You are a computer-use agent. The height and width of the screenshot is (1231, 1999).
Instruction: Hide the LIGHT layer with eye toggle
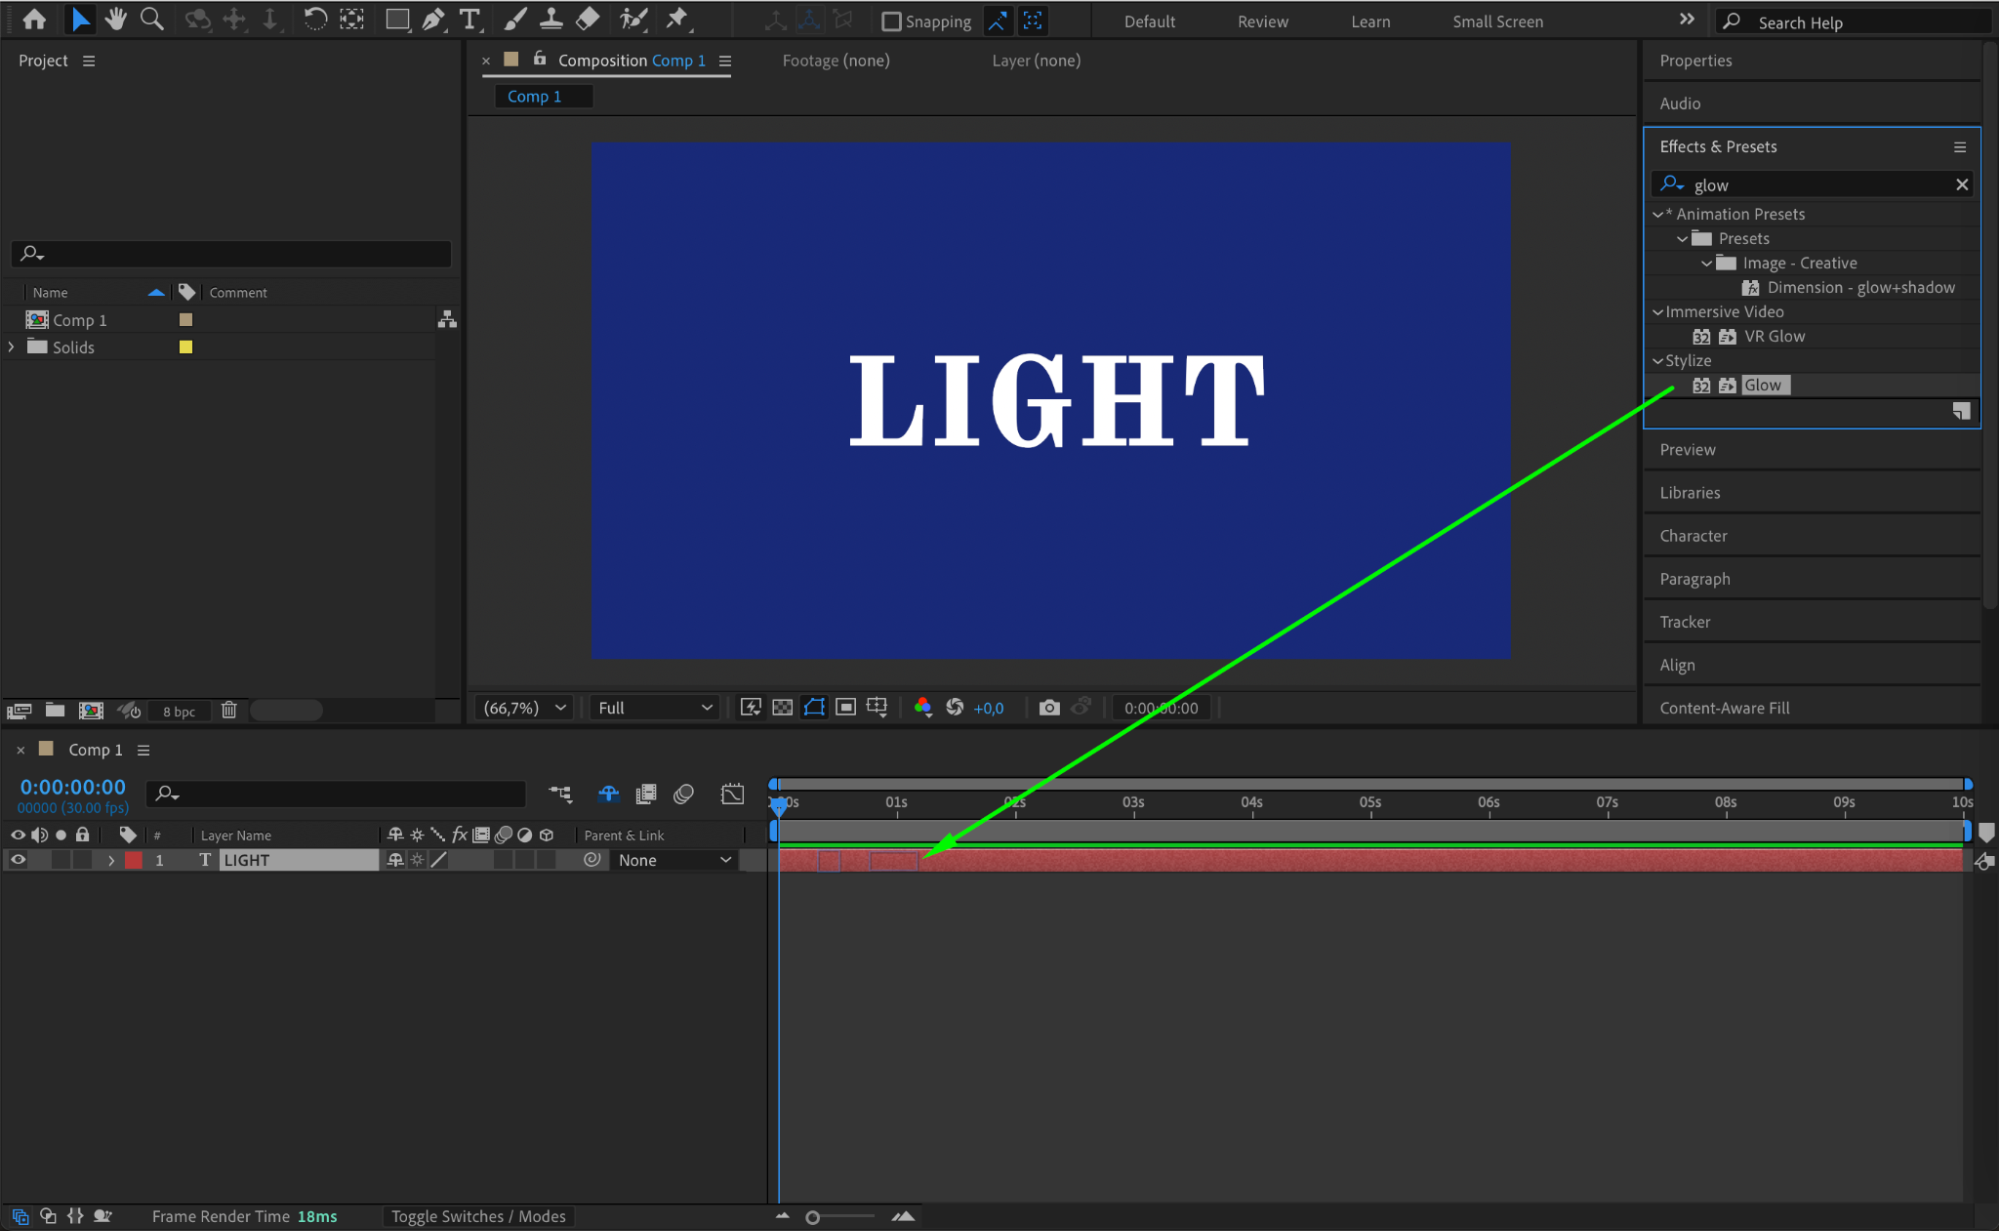click(18, 860)
